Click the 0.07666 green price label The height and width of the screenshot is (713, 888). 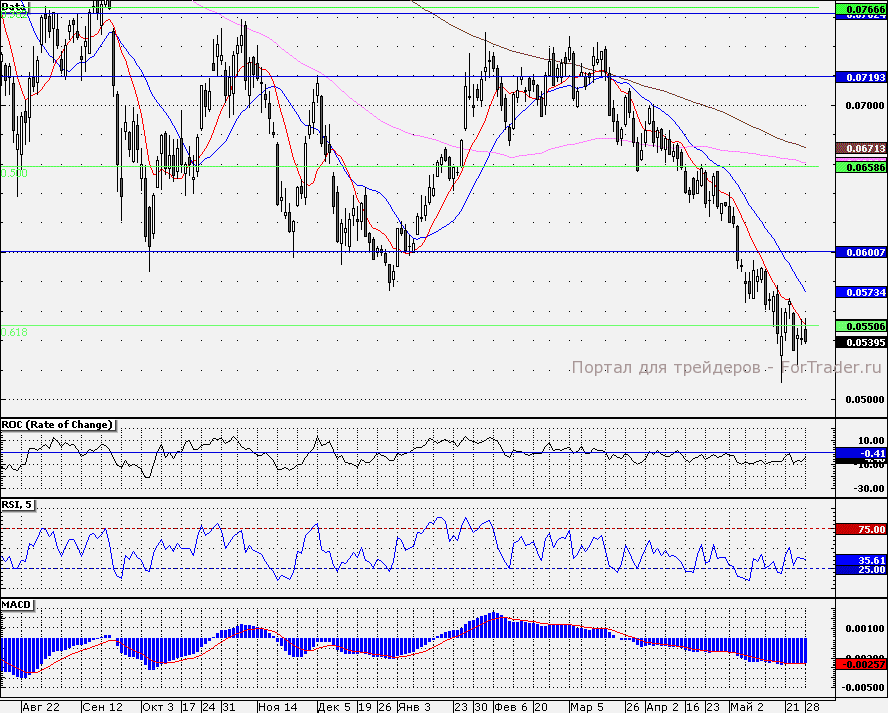coord(860,9)
